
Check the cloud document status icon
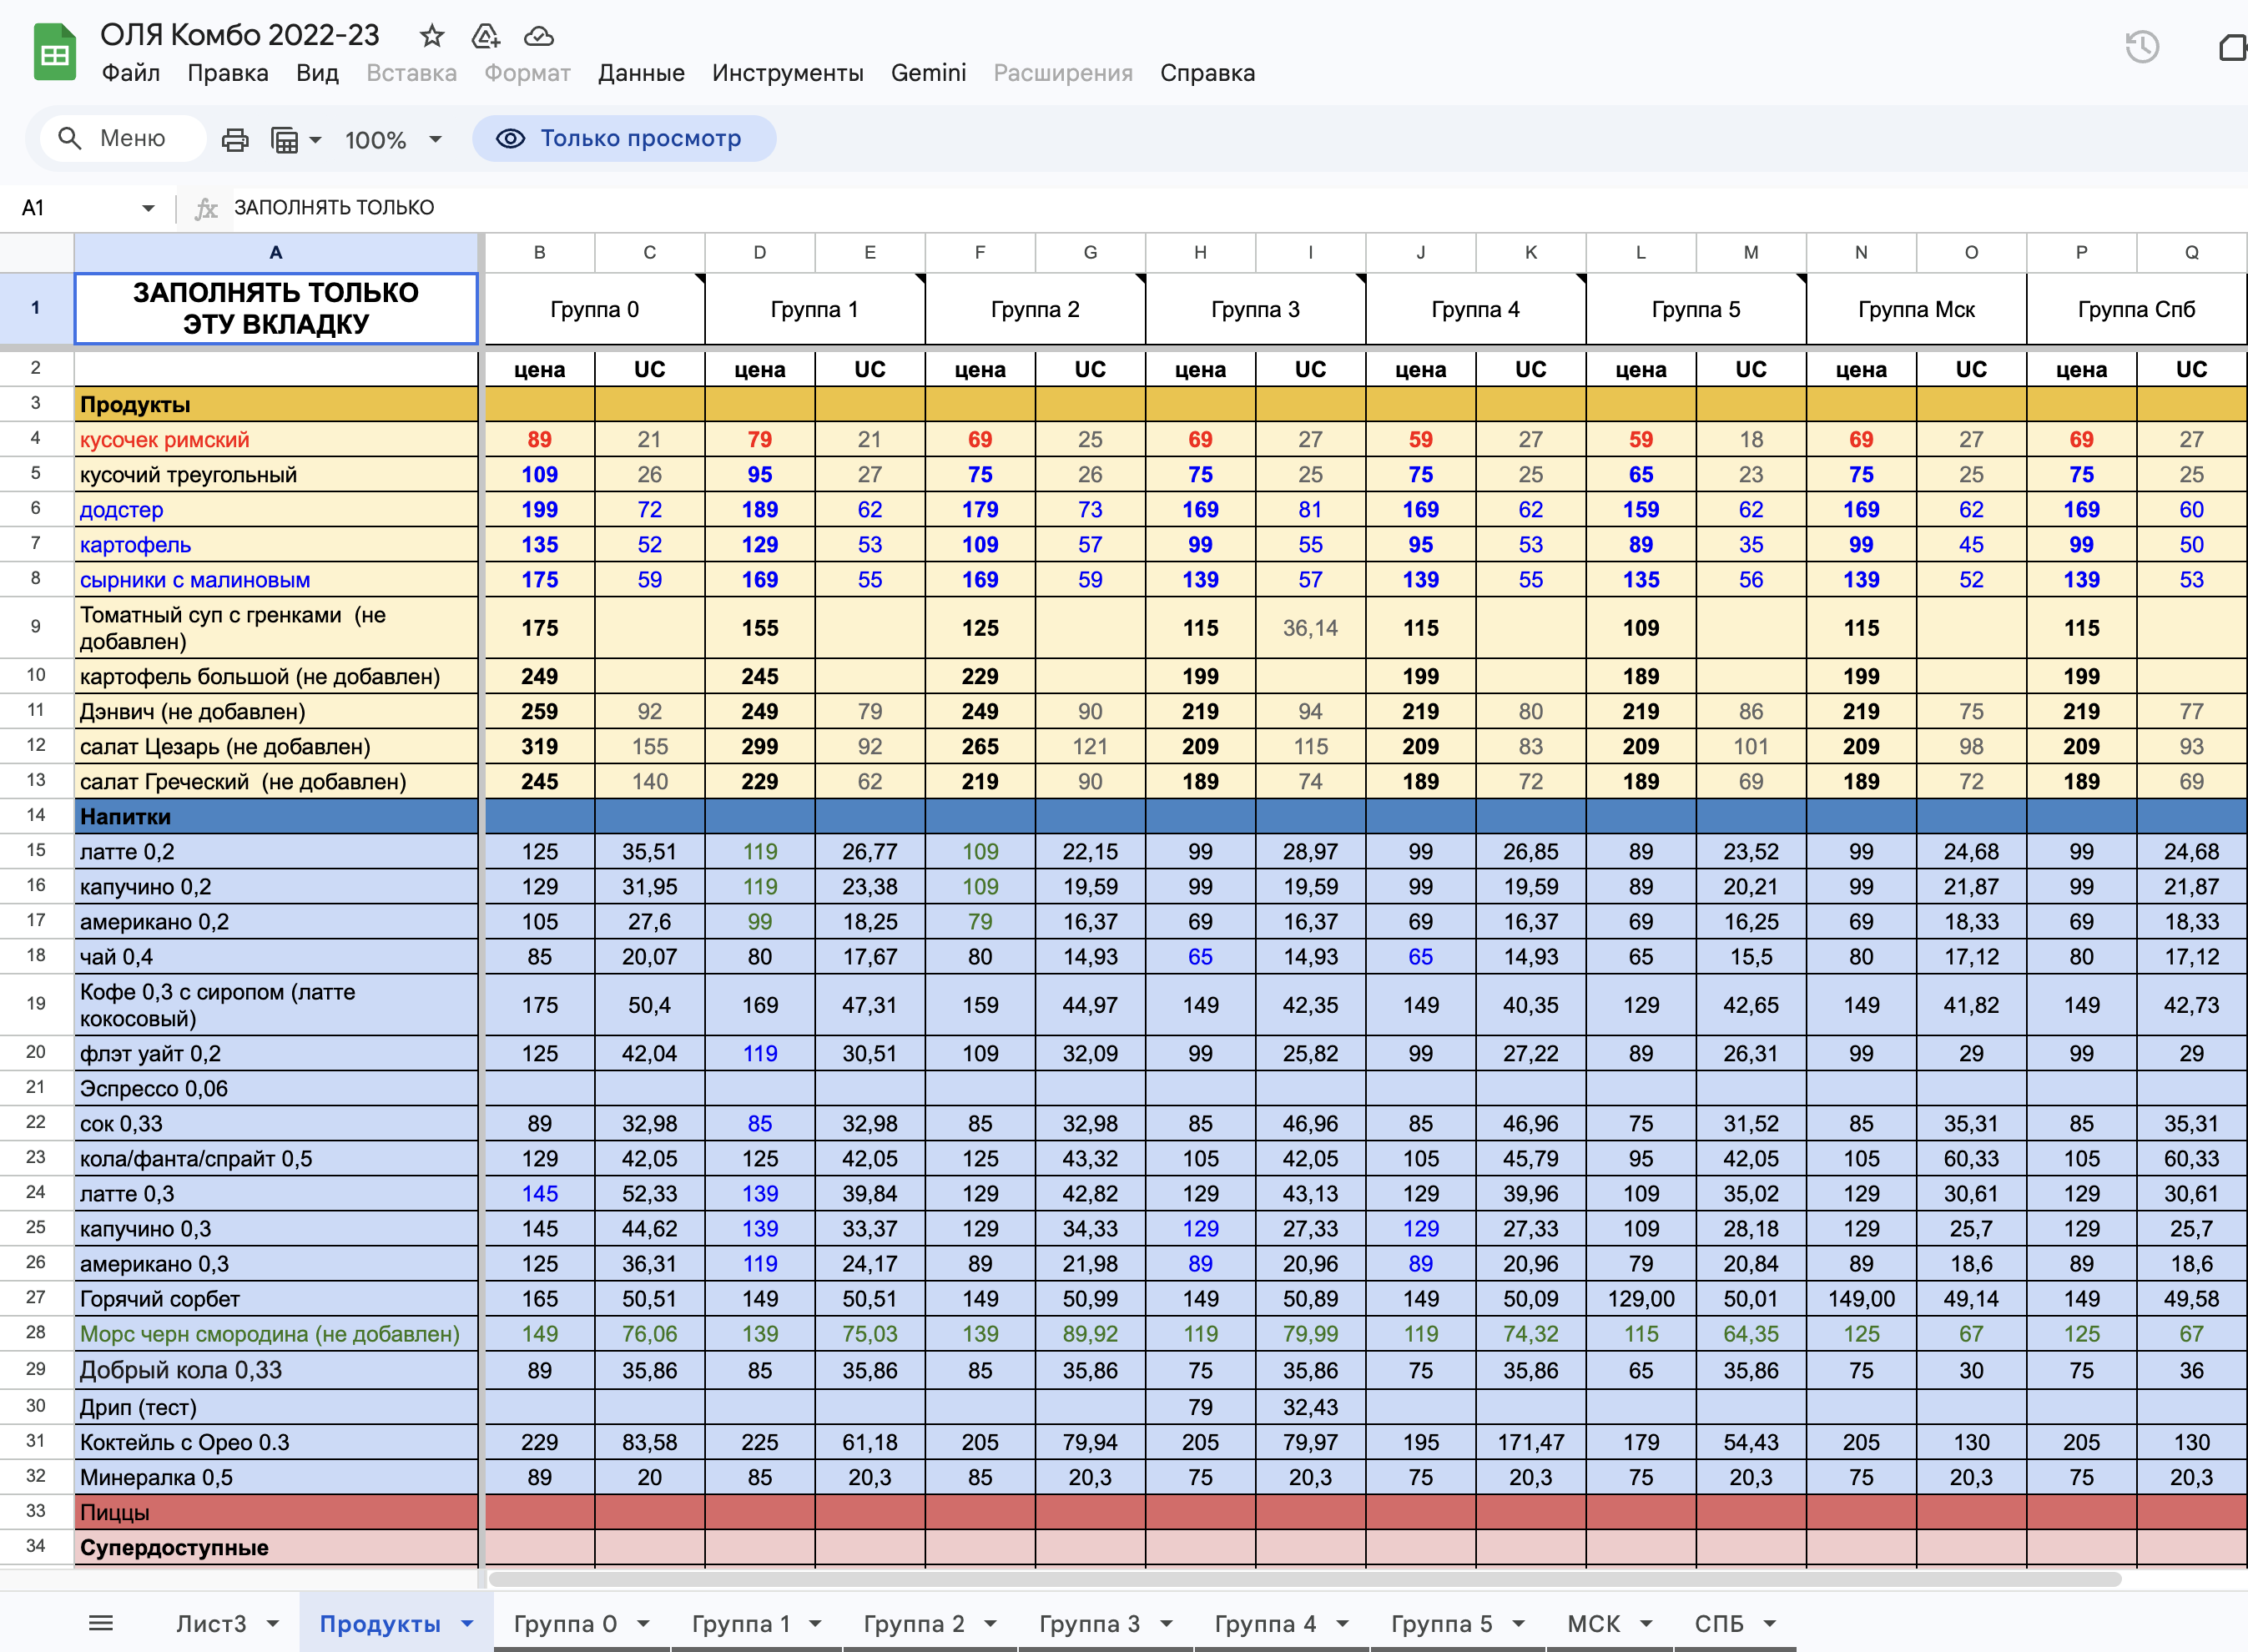coord(539,36)
